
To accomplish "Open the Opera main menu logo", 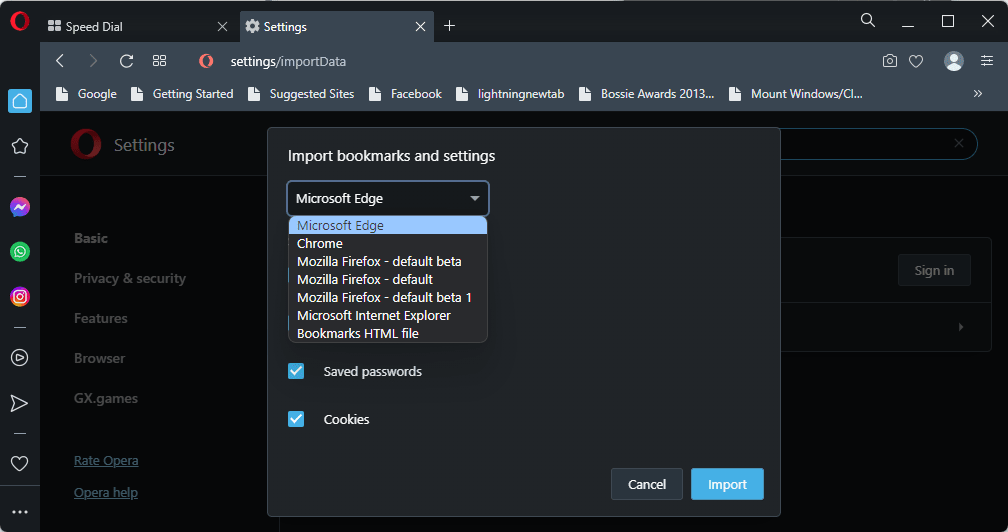I will 20,21.
